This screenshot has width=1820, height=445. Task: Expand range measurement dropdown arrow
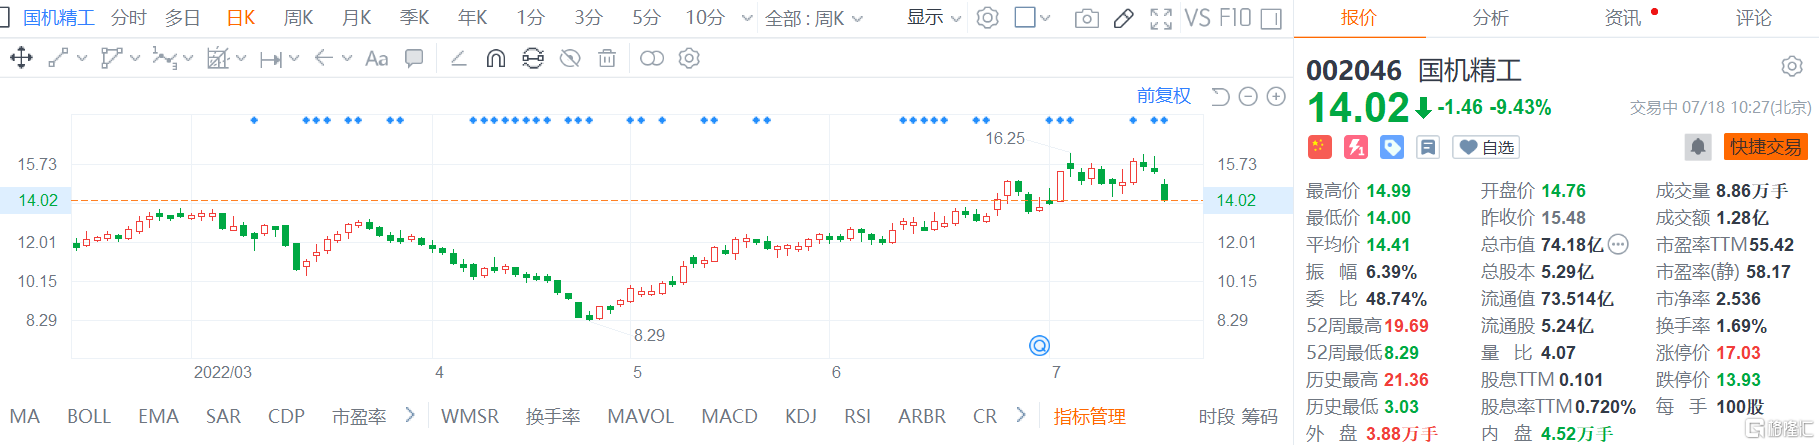click(x=294, y=59)
